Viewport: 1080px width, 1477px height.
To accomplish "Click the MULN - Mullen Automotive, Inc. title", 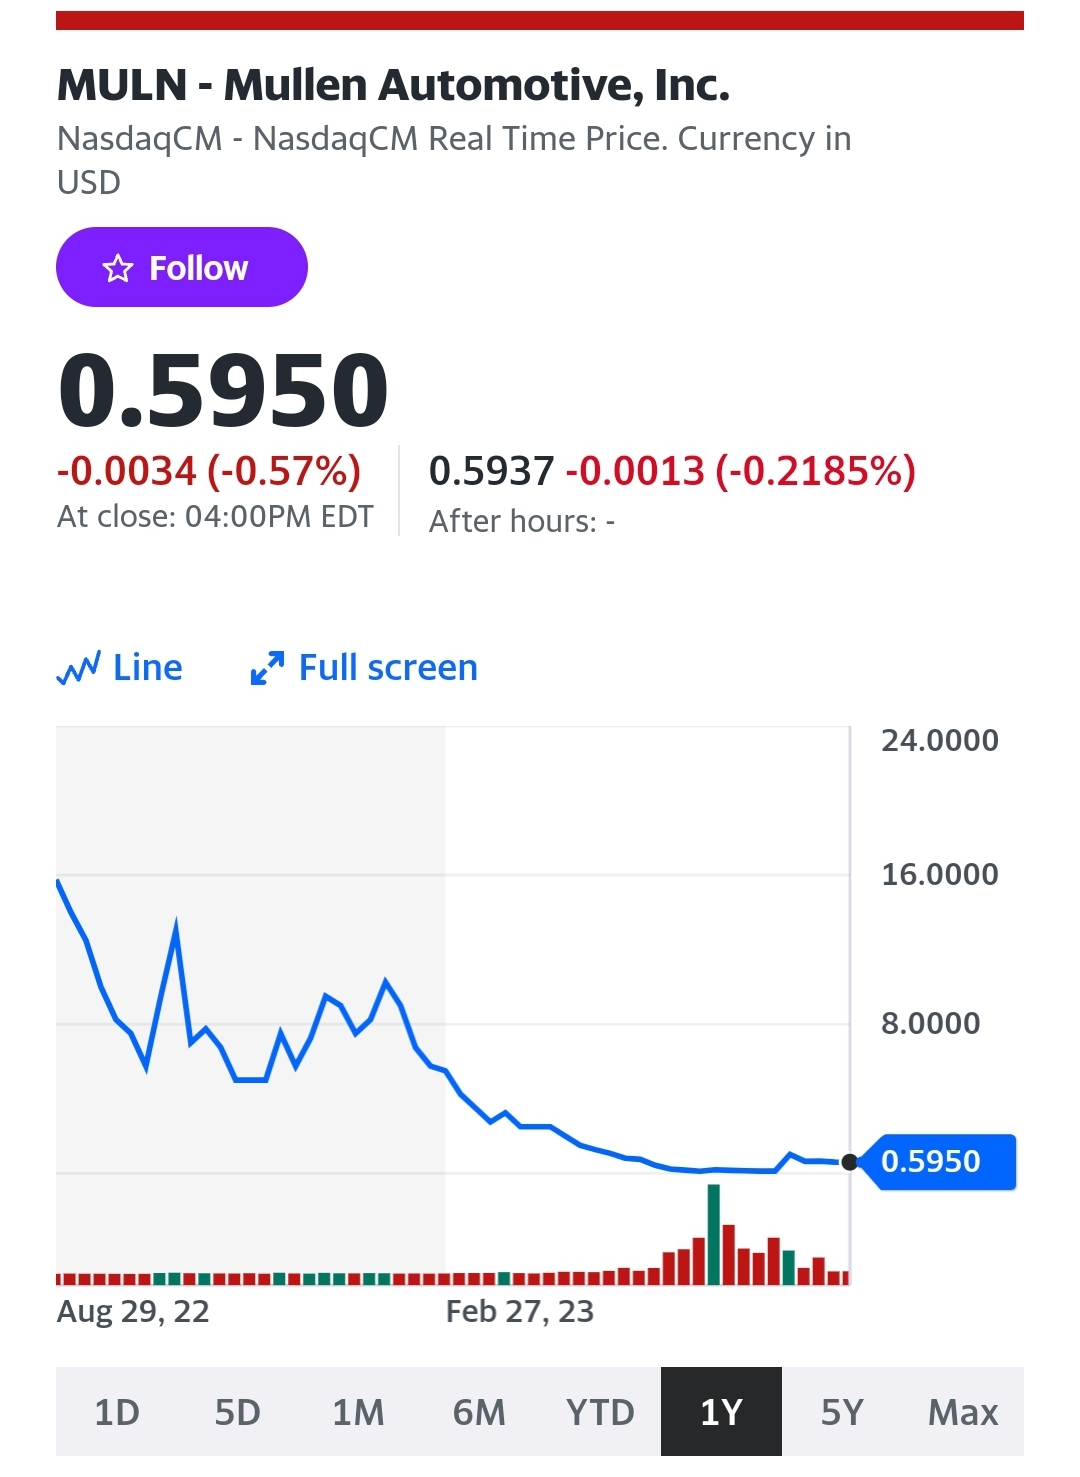I will tap(393, 85).
